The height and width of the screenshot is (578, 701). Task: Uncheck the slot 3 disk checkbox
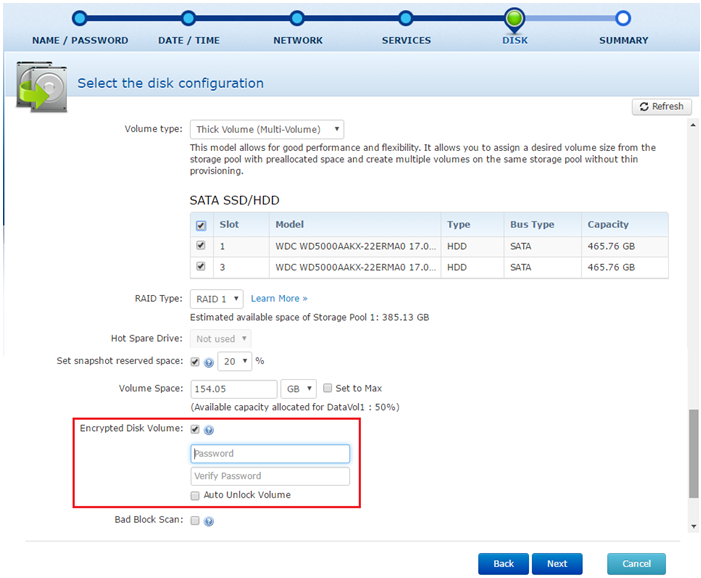[x=201, y=266]
